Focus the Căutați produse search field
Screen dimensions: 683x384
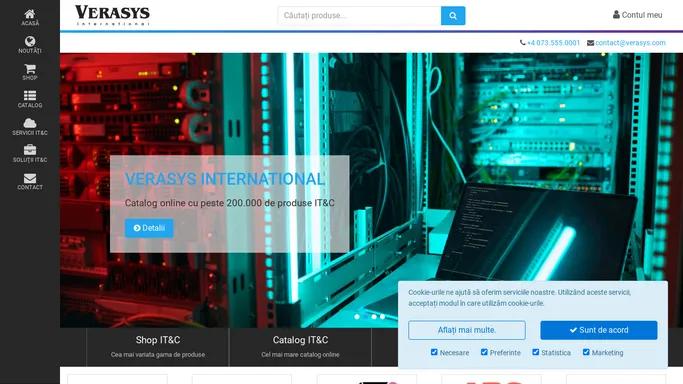(359, 16)
